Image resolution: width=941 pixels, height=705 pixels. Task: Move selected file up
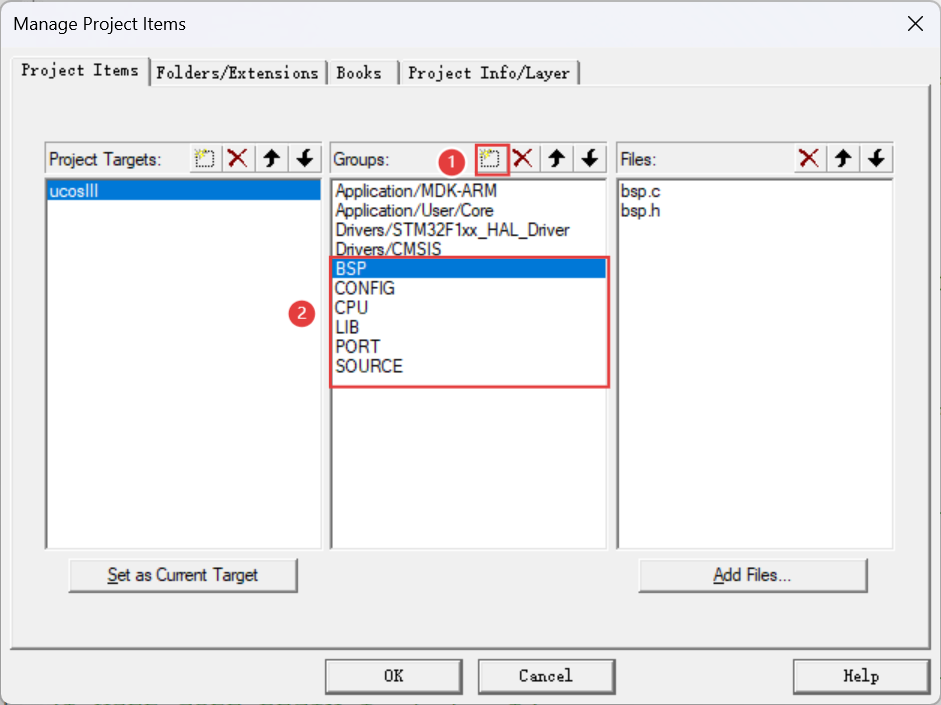[843, 159]
